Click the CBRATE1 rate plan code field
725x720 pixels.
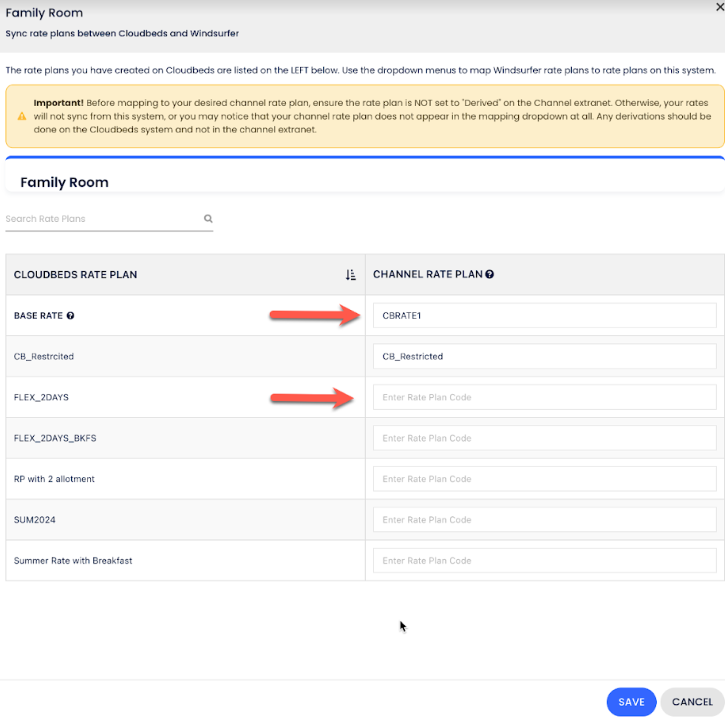pyautogui.click(x=544, y=316)
